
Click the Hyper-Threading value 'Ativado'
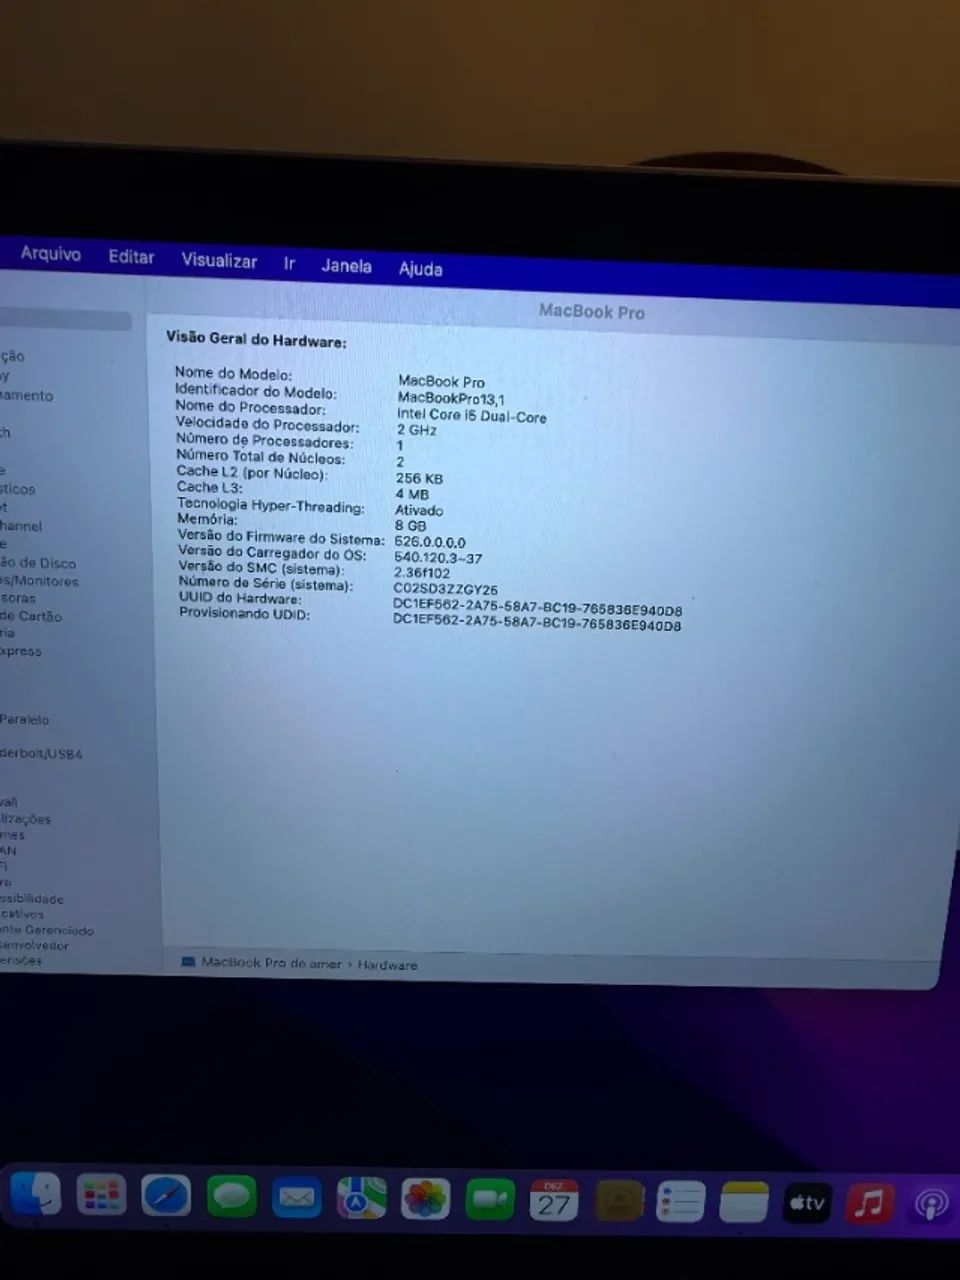(x=419, y=510)
